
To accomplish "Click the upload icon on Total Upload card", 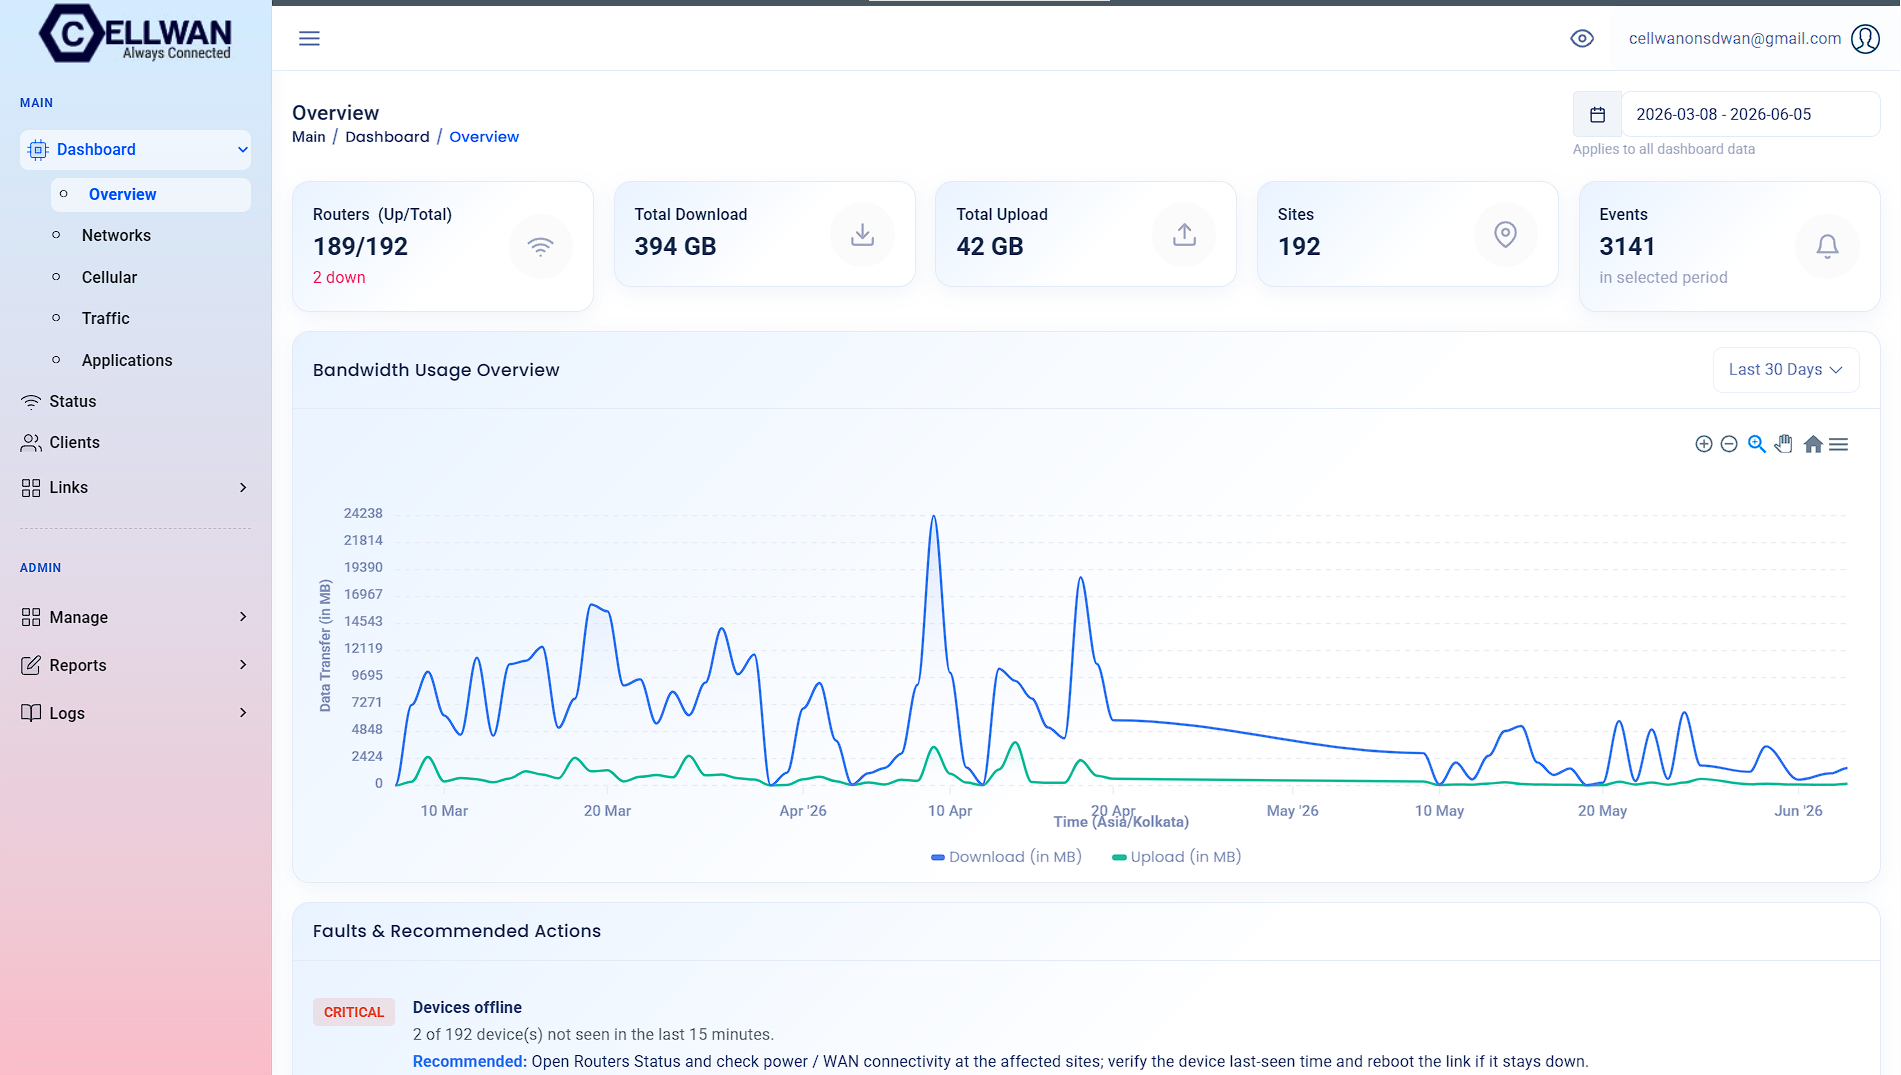I will click(x=1184, y=234).
